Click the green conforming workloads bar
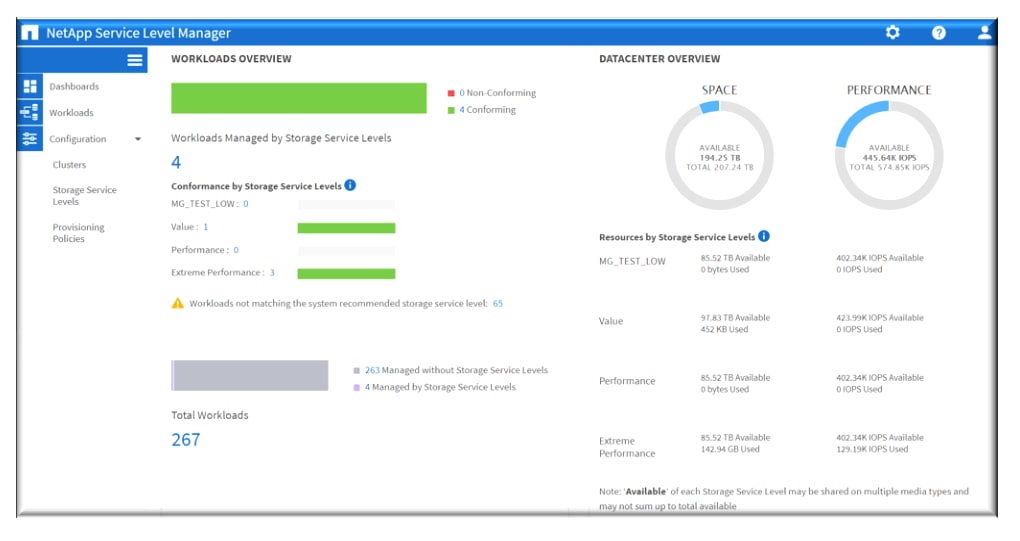The image size is (1020, 541). point(299,98)
